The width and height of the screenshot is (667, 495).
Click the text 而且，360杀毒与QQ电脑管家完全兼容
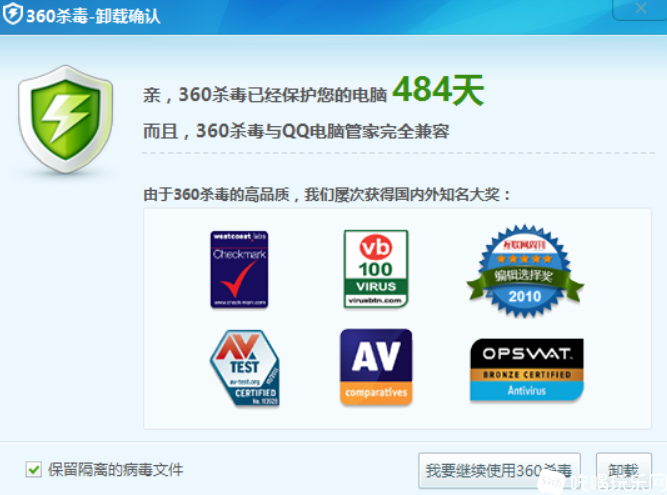pyautogui.click(x=296, y=131)
